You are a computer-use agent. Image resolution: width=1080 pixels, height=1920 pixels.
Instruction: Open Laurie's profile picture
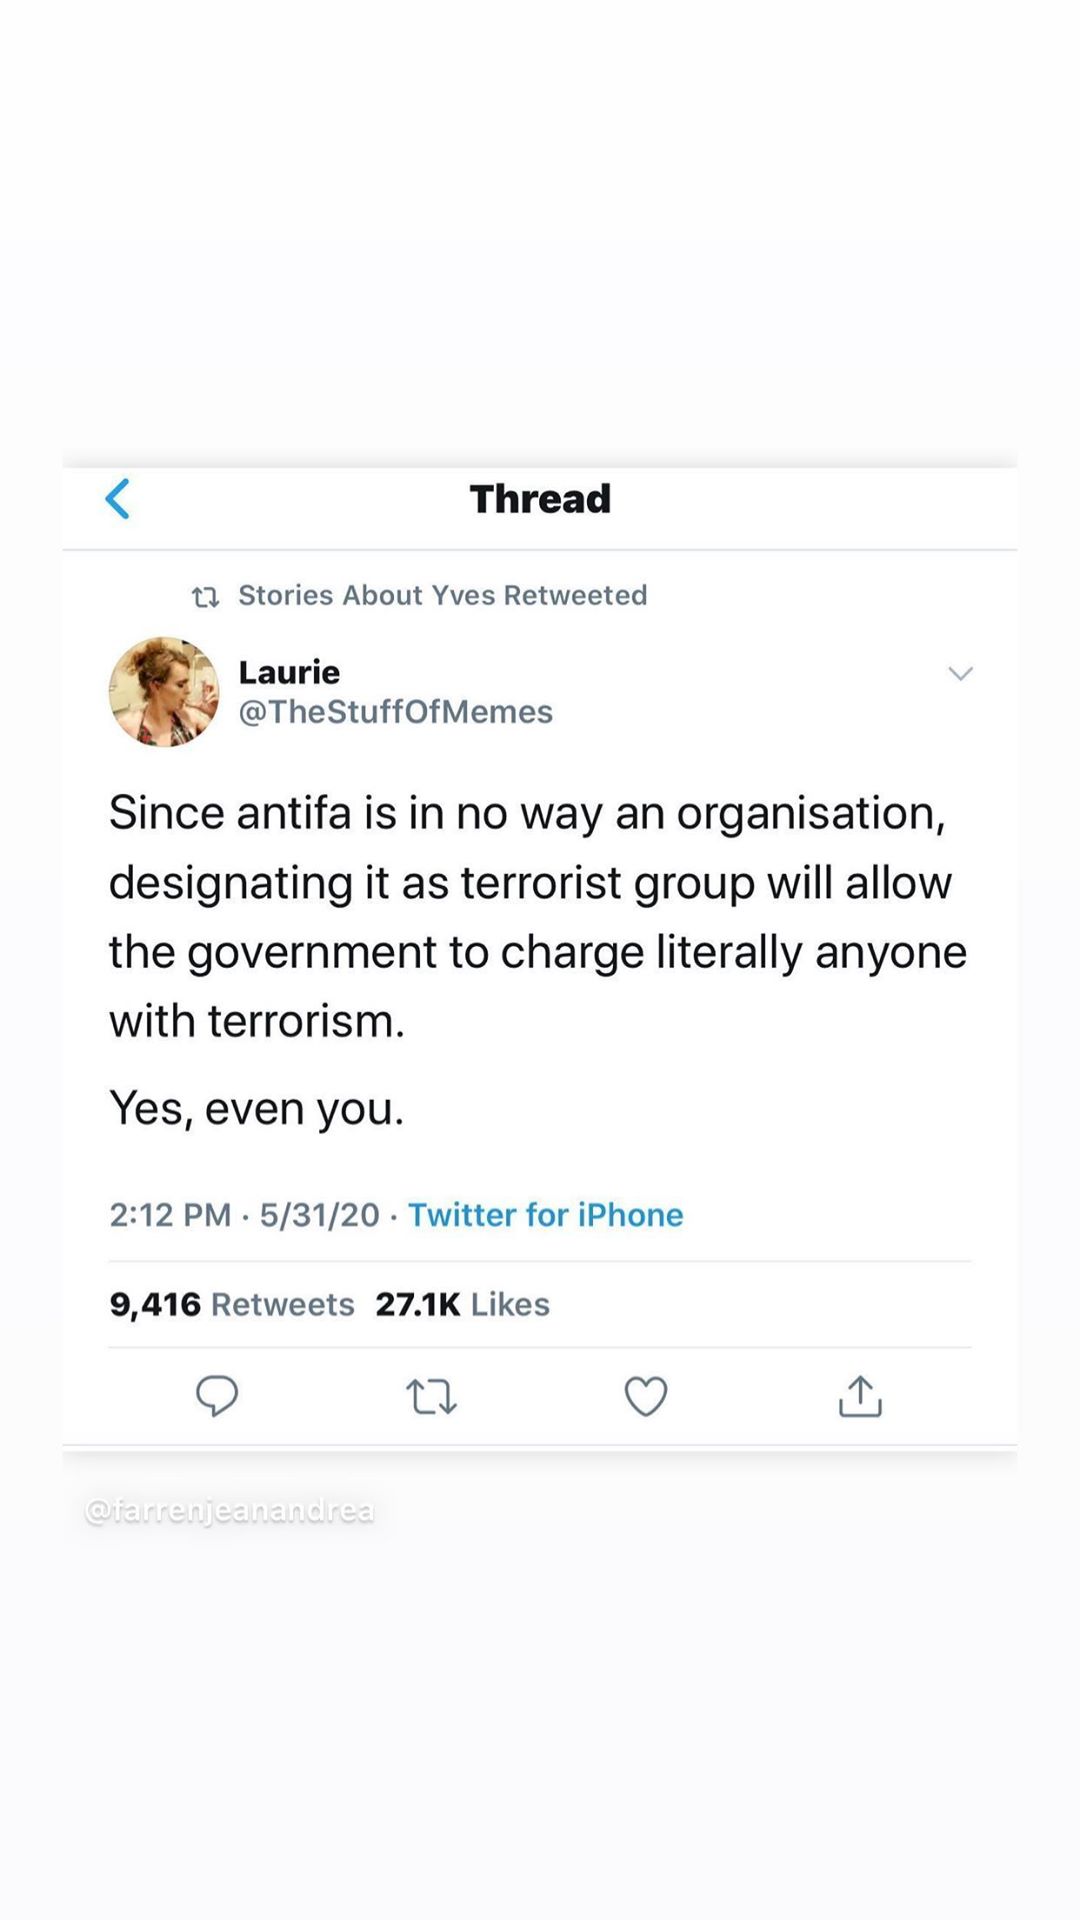pyautogui.click(x=164, y=692)
